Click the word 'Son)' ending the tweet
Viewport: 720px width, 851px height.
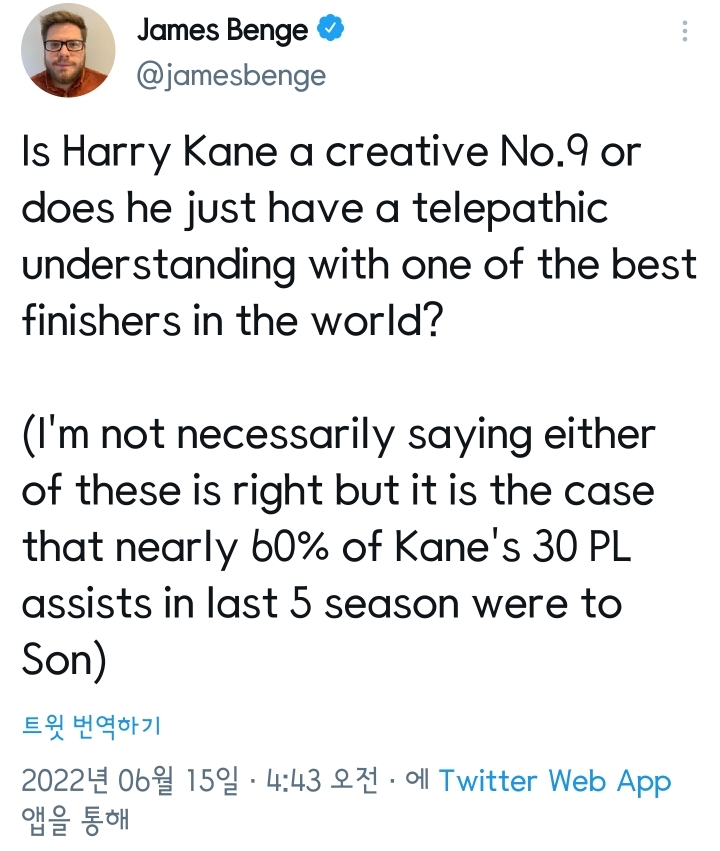[x=64, y=661]
